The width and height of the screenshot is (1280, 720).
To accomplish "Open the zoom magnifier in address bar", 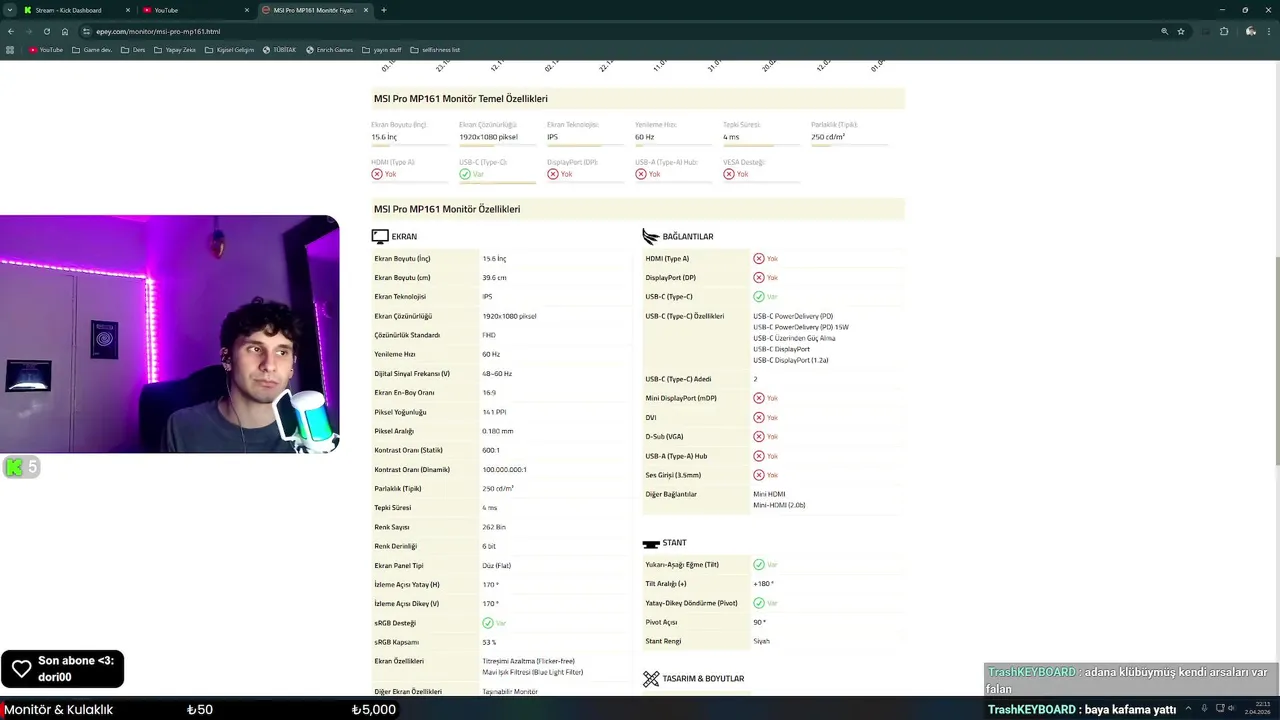I will tap(1165, 31).
